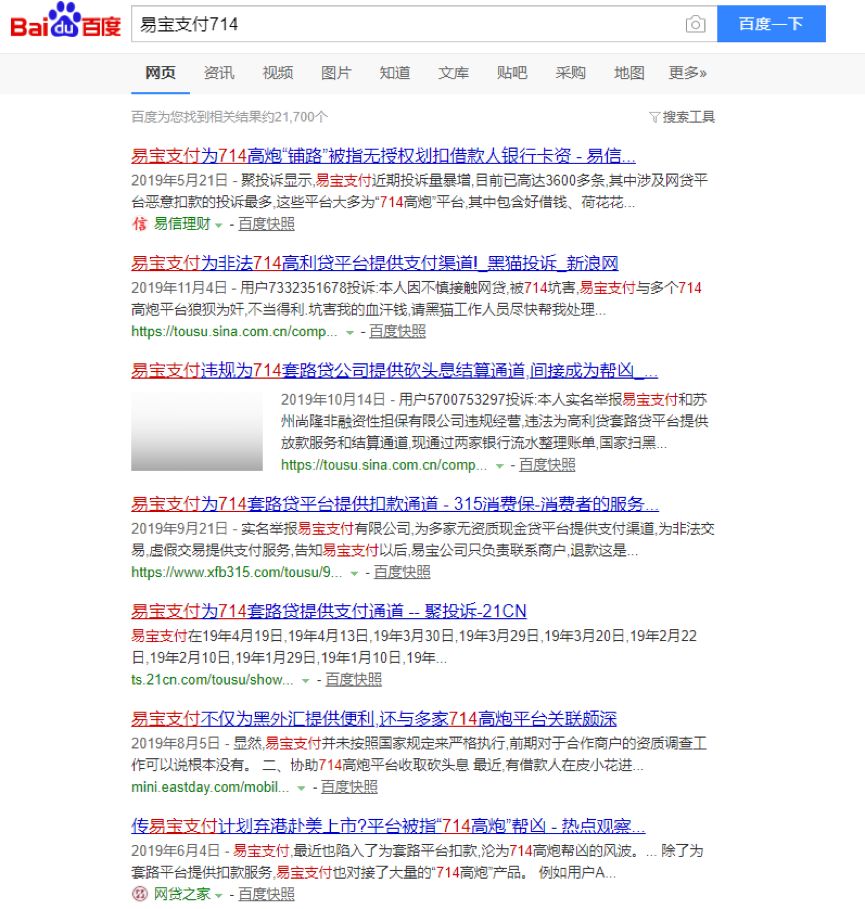Switch to the 资讯 tab
Screen dimensions: 865x909
[219, 73]
